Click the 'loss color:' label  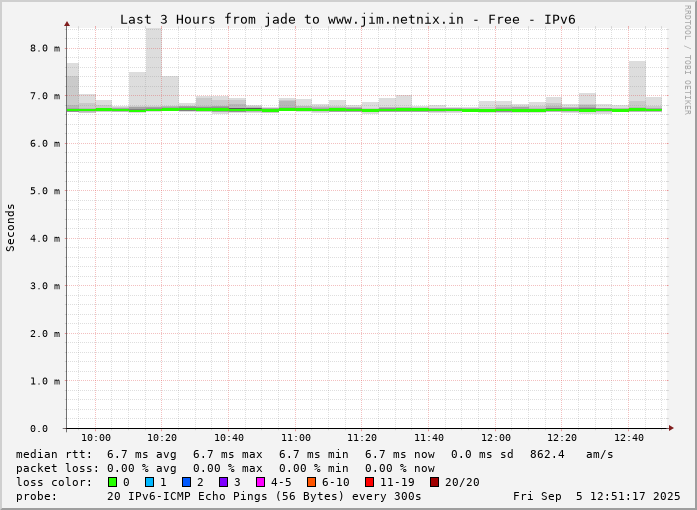[x=54, y=482]
